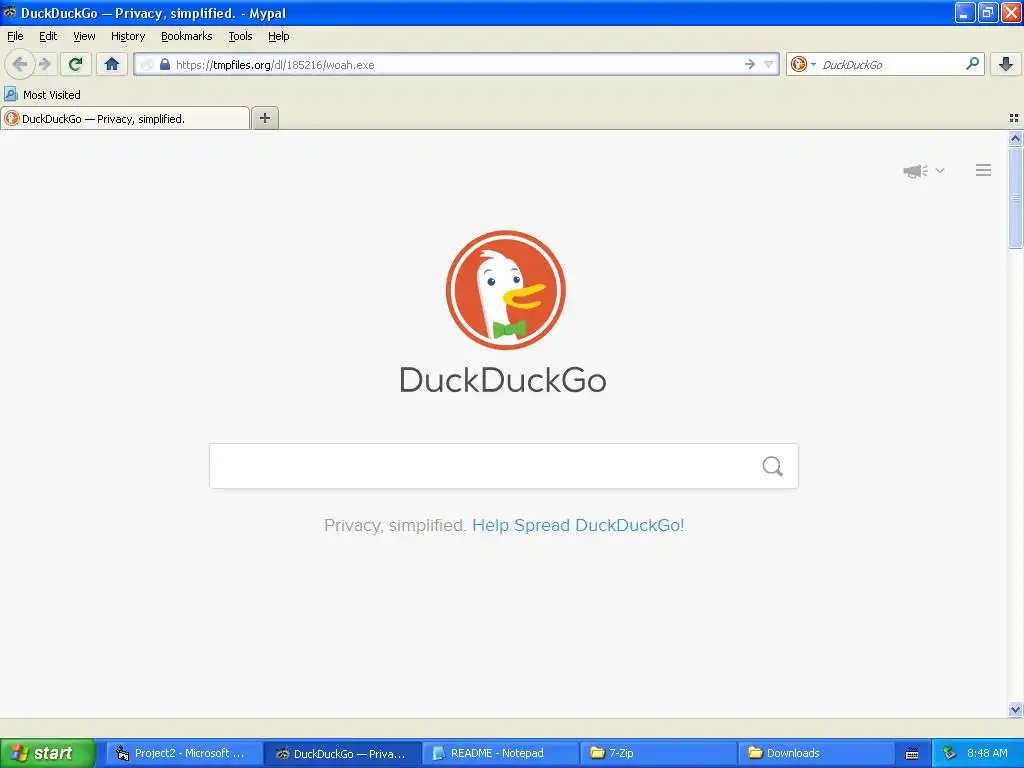This screenshot has height=768, width=1024.
Task: Open the Downloads arrow button
Action: (x=1006, y=64)
